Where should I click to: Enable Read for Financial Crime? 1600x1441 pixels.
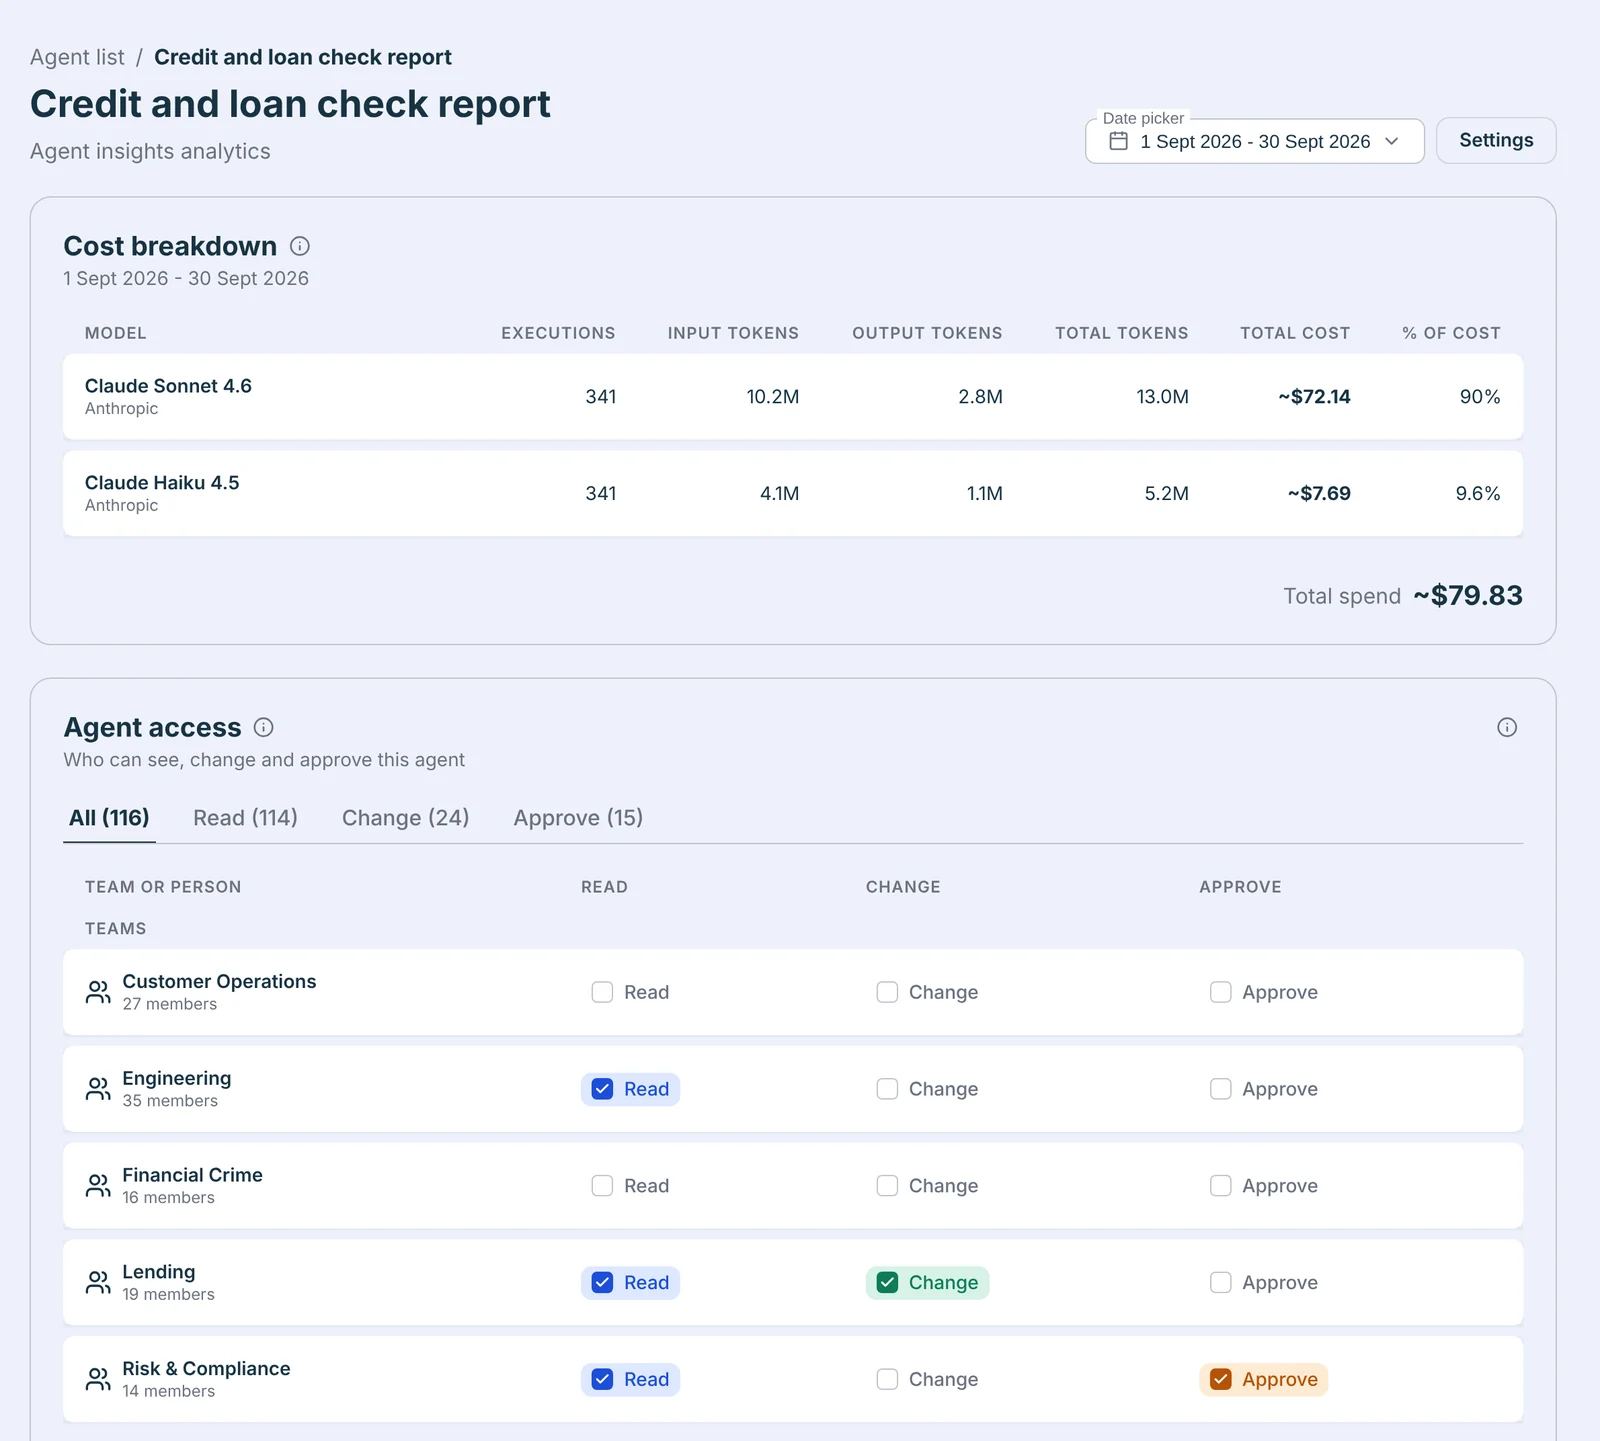click(x=602, y=1185)
